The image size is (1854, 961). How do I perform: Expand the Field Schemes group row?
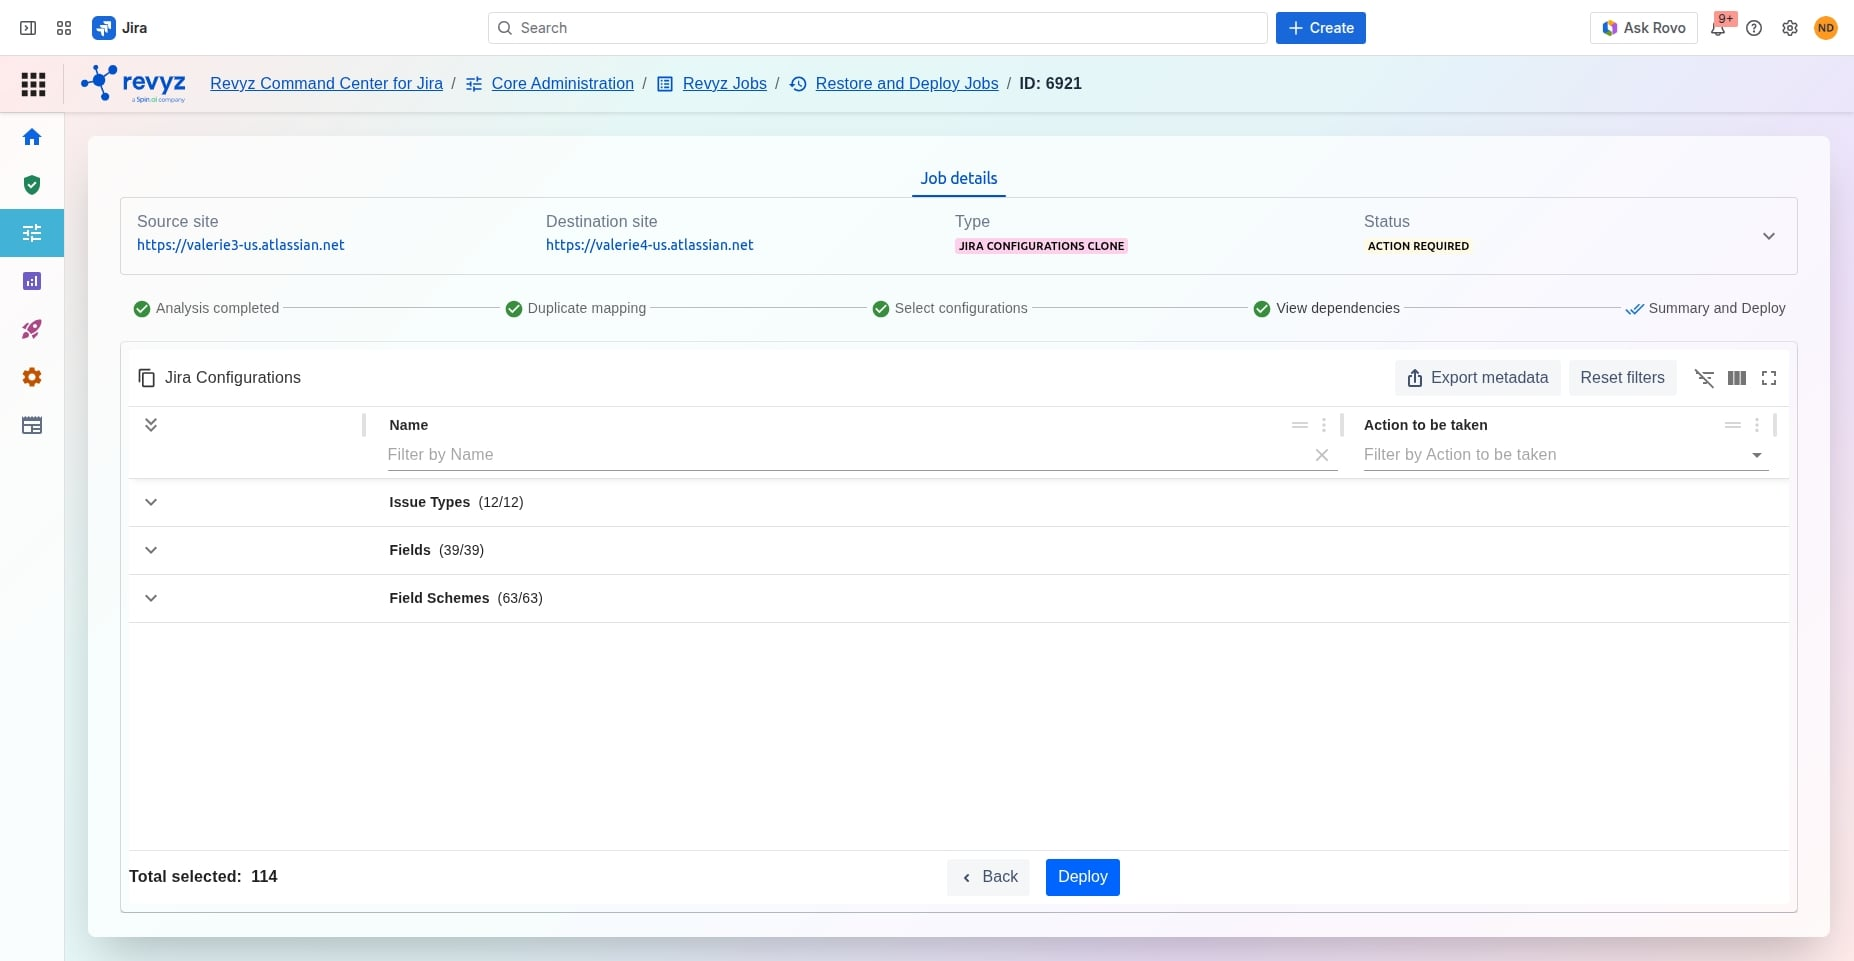tap(151, 598)
